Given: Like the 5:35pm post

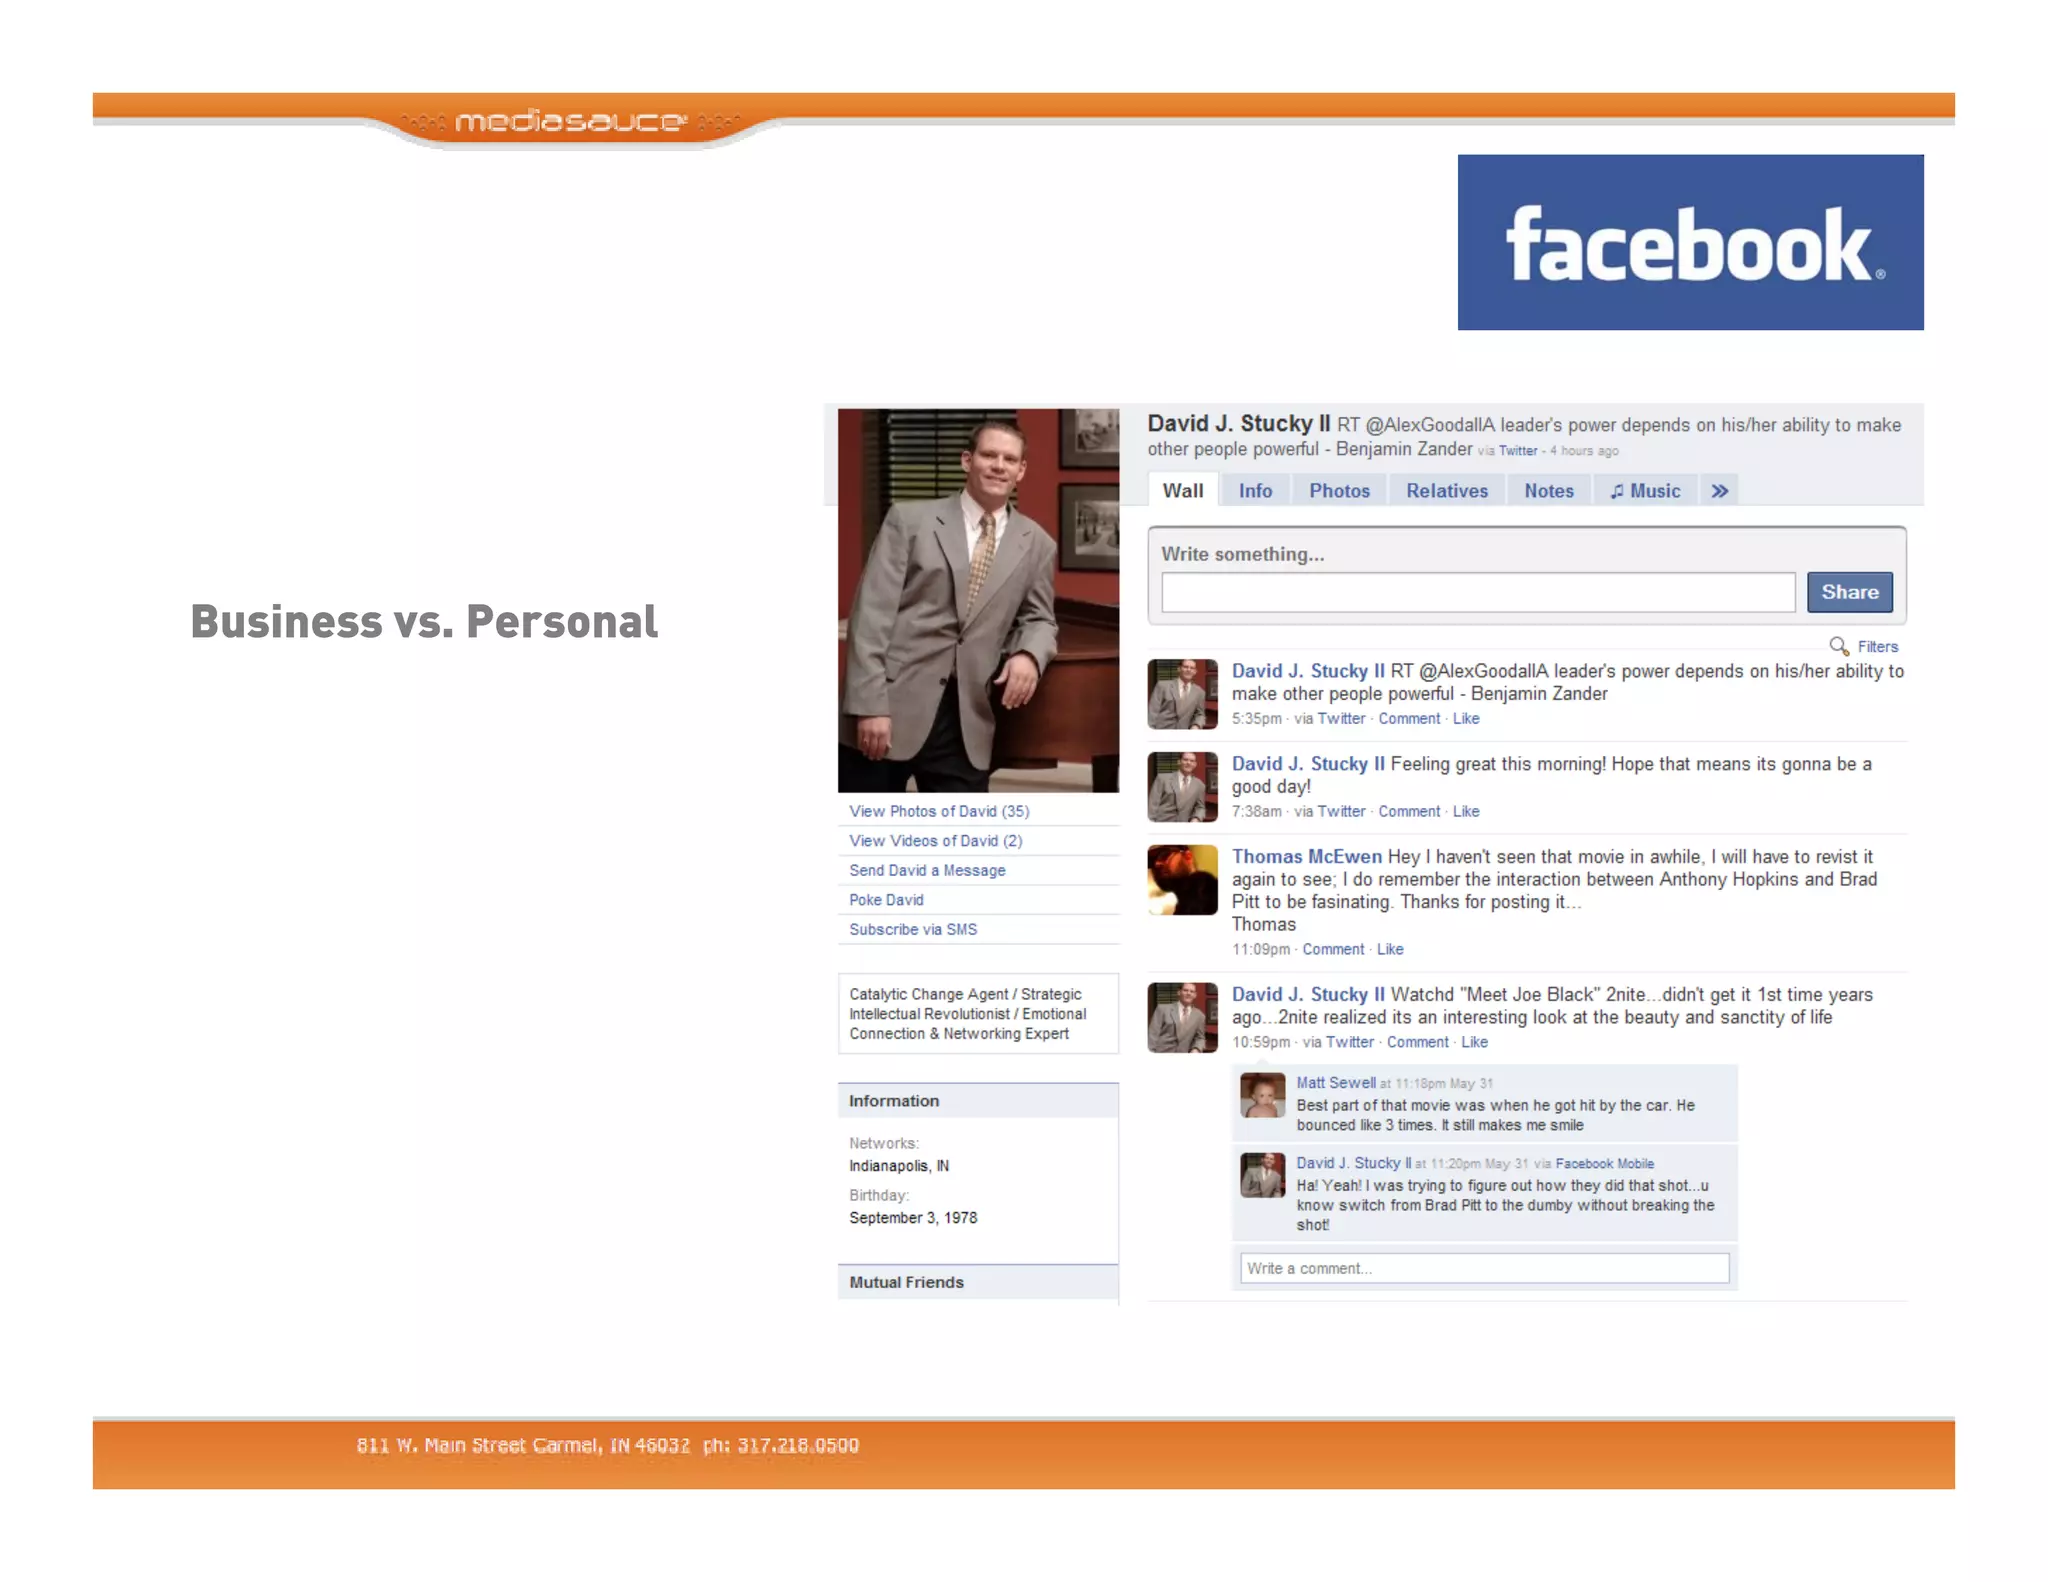Looking at the screenshot, I should (x=1465, y=718).
